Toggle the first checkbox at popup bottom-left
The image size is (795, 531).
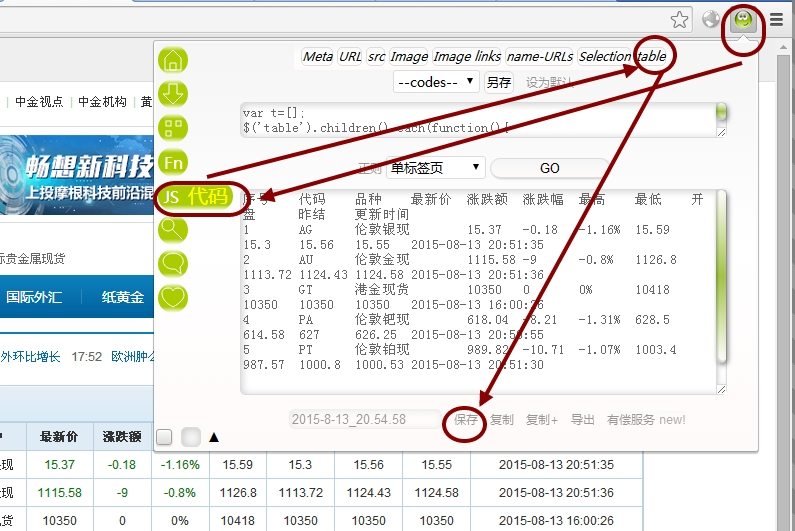tap(164, 437)
